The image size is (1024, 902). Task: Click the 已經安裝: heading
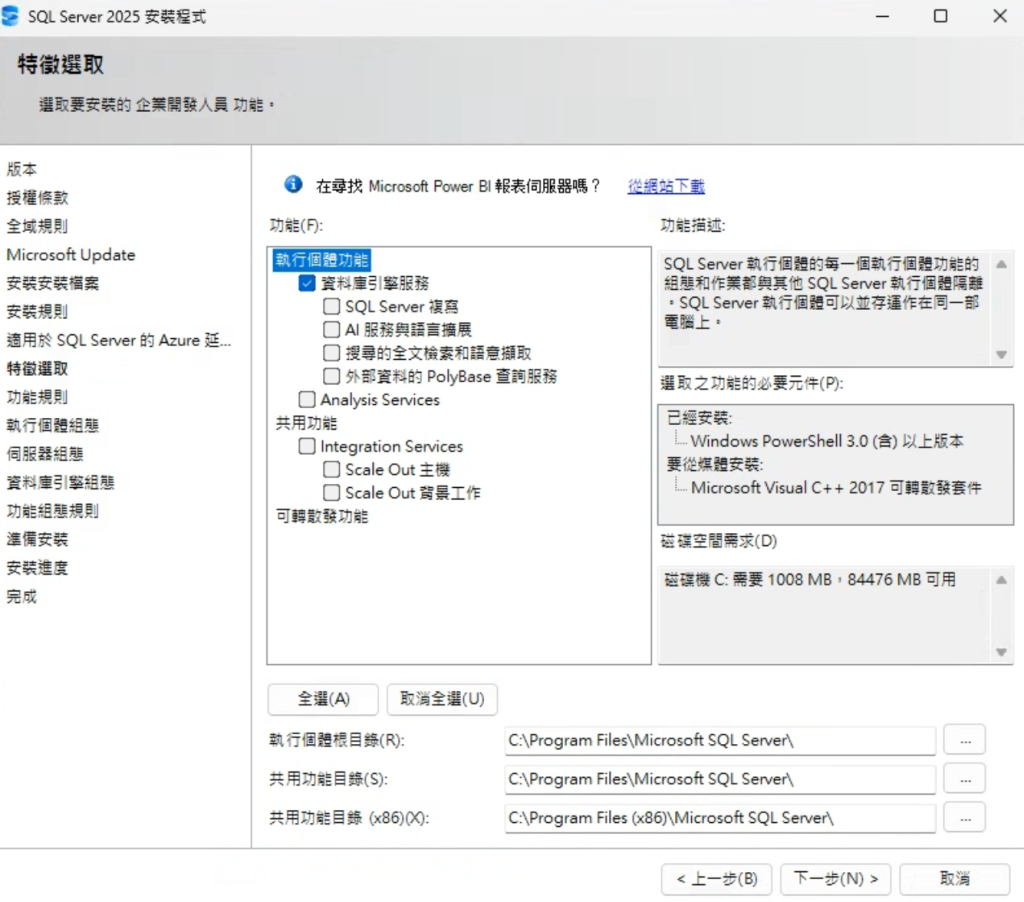click(699, 418)
